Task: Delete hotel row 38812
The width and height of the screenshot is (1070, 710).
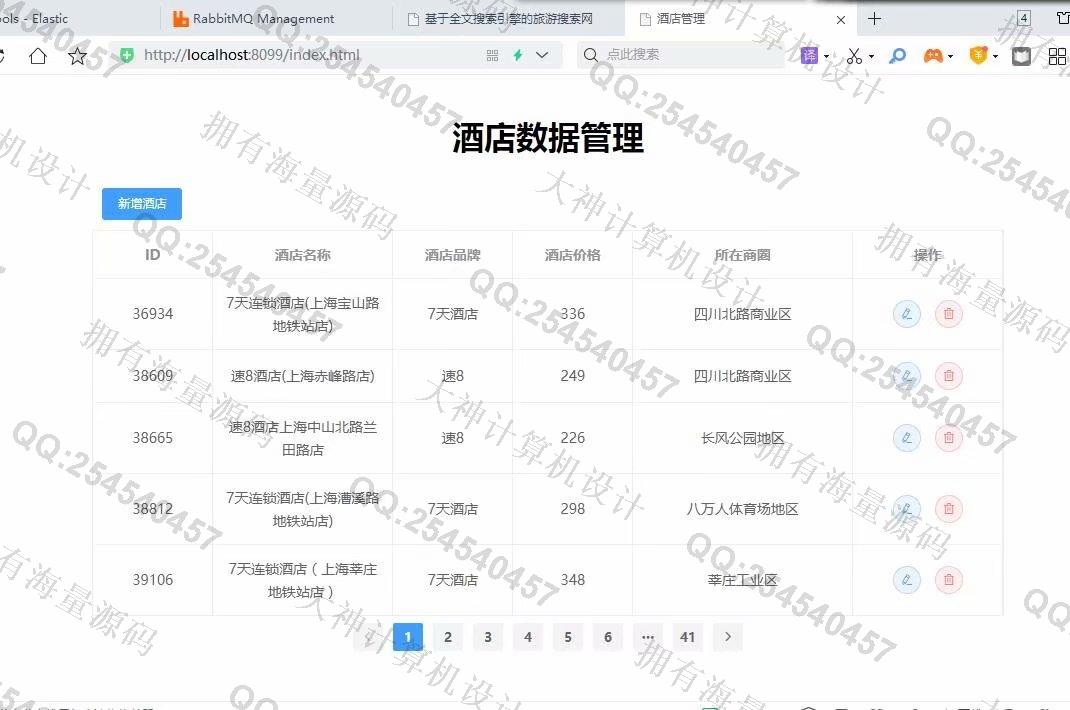Action: click(949, 509)
